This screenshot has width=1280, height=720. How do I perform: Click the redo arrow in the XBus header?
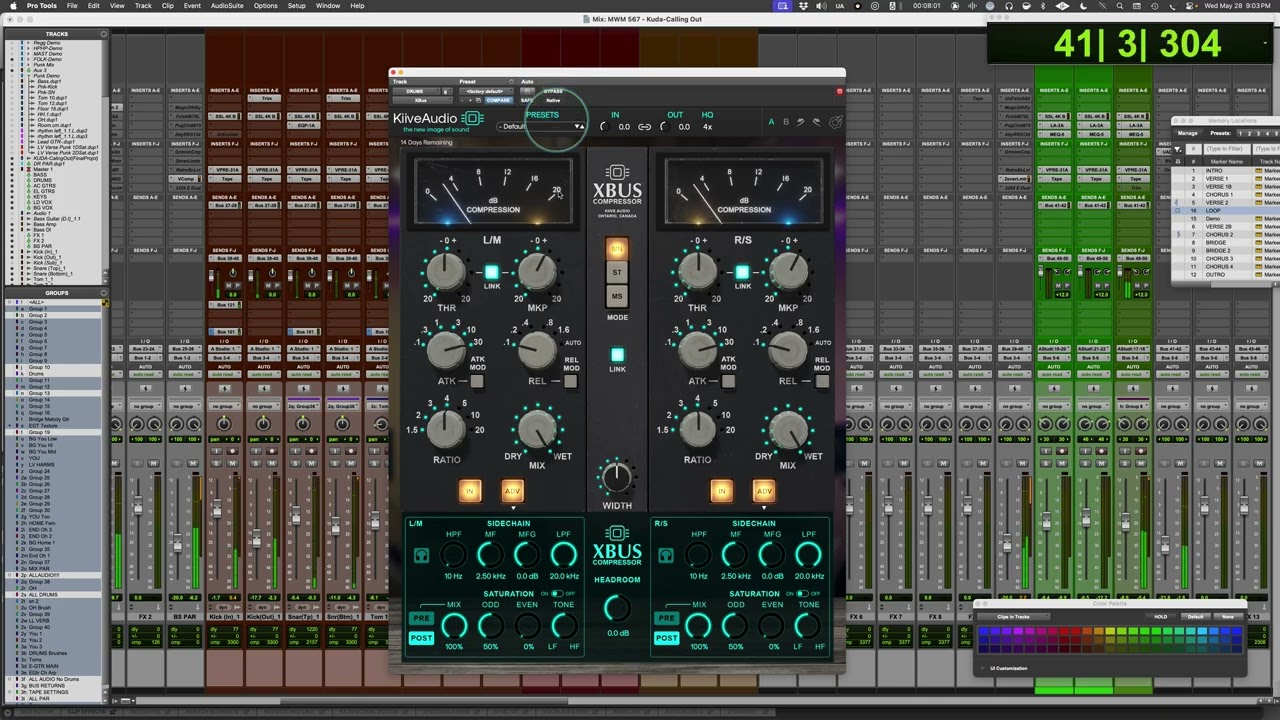pyautogui.click(x=816, y=122)
